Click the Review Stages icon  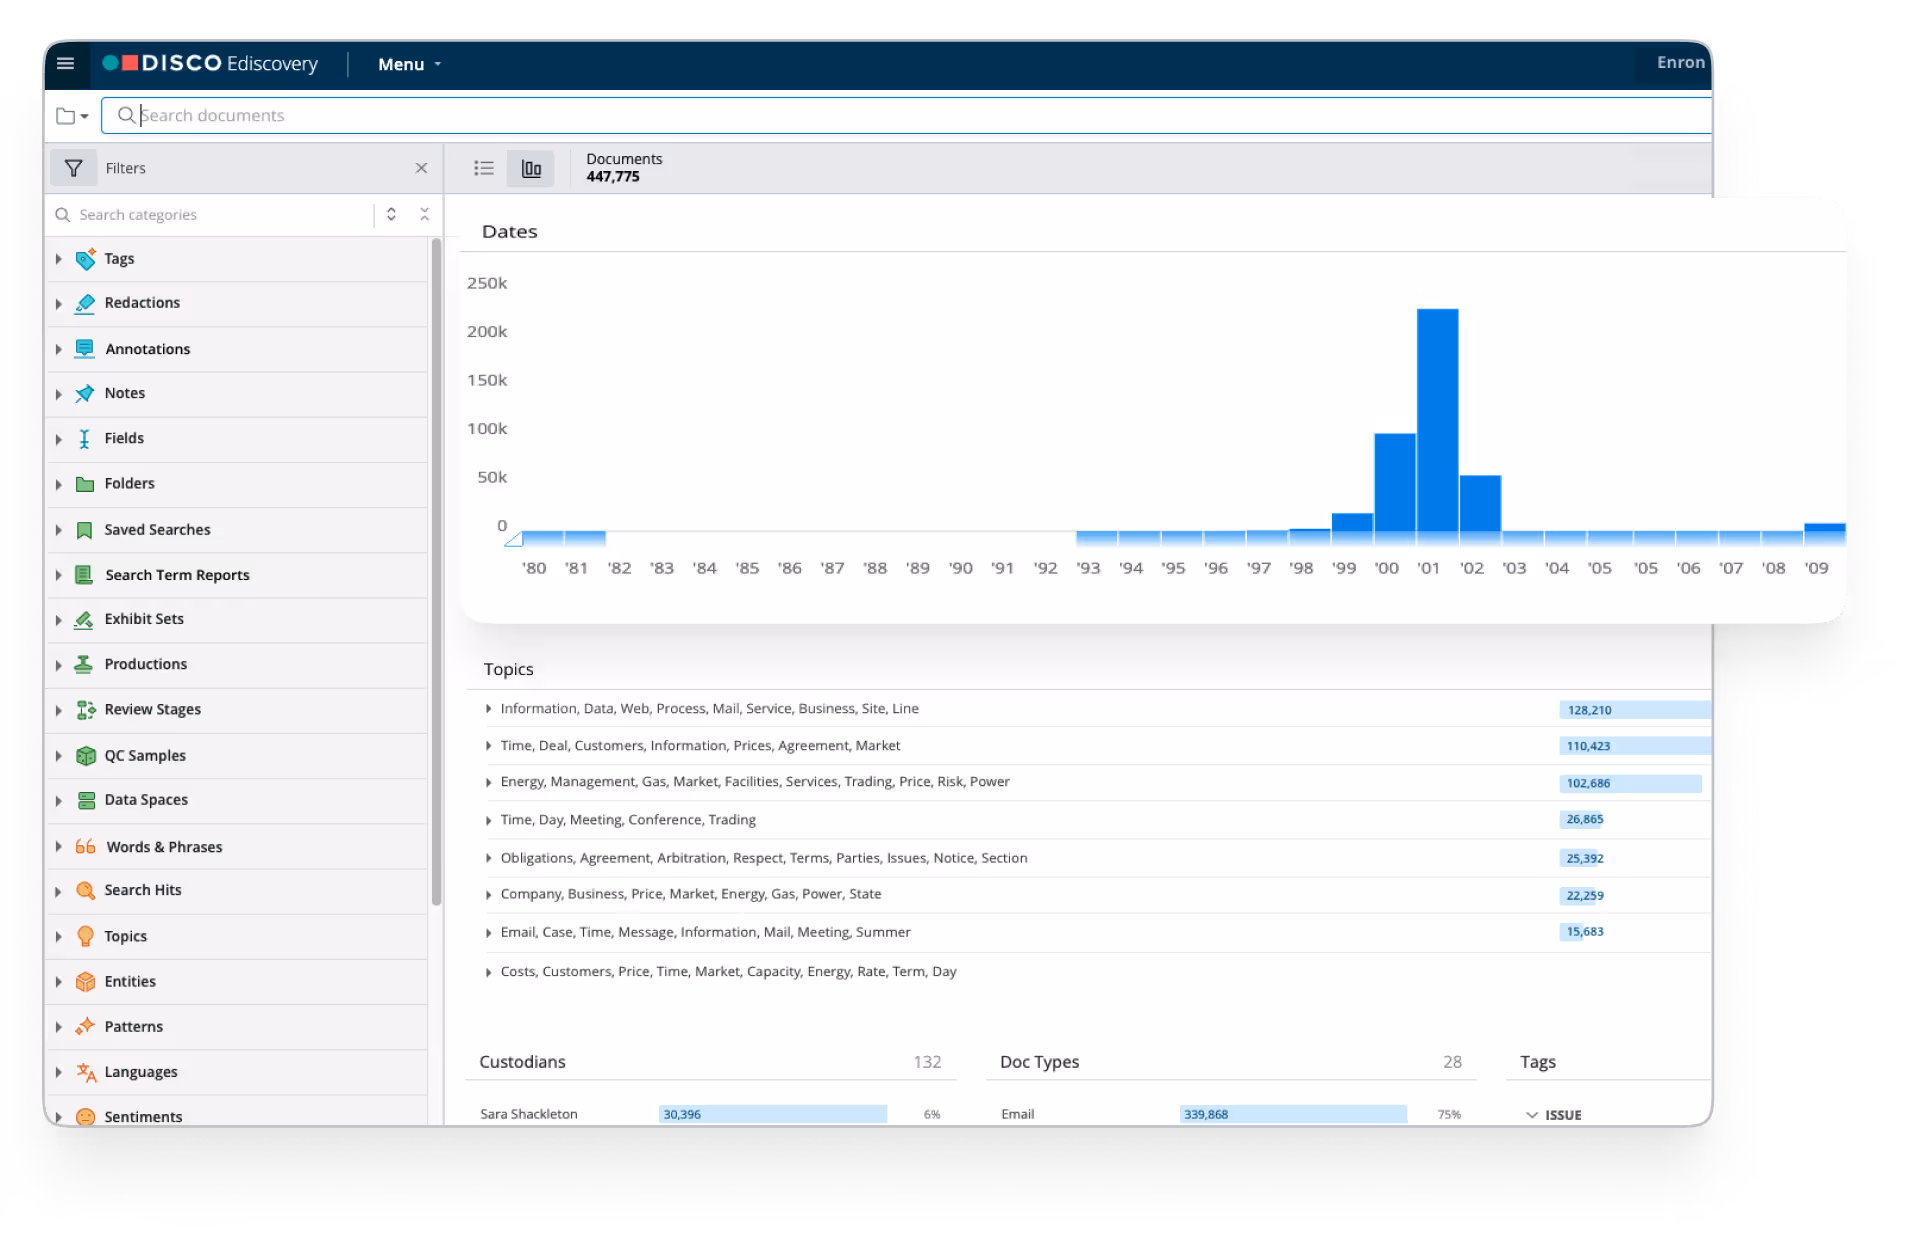[86, 710]
